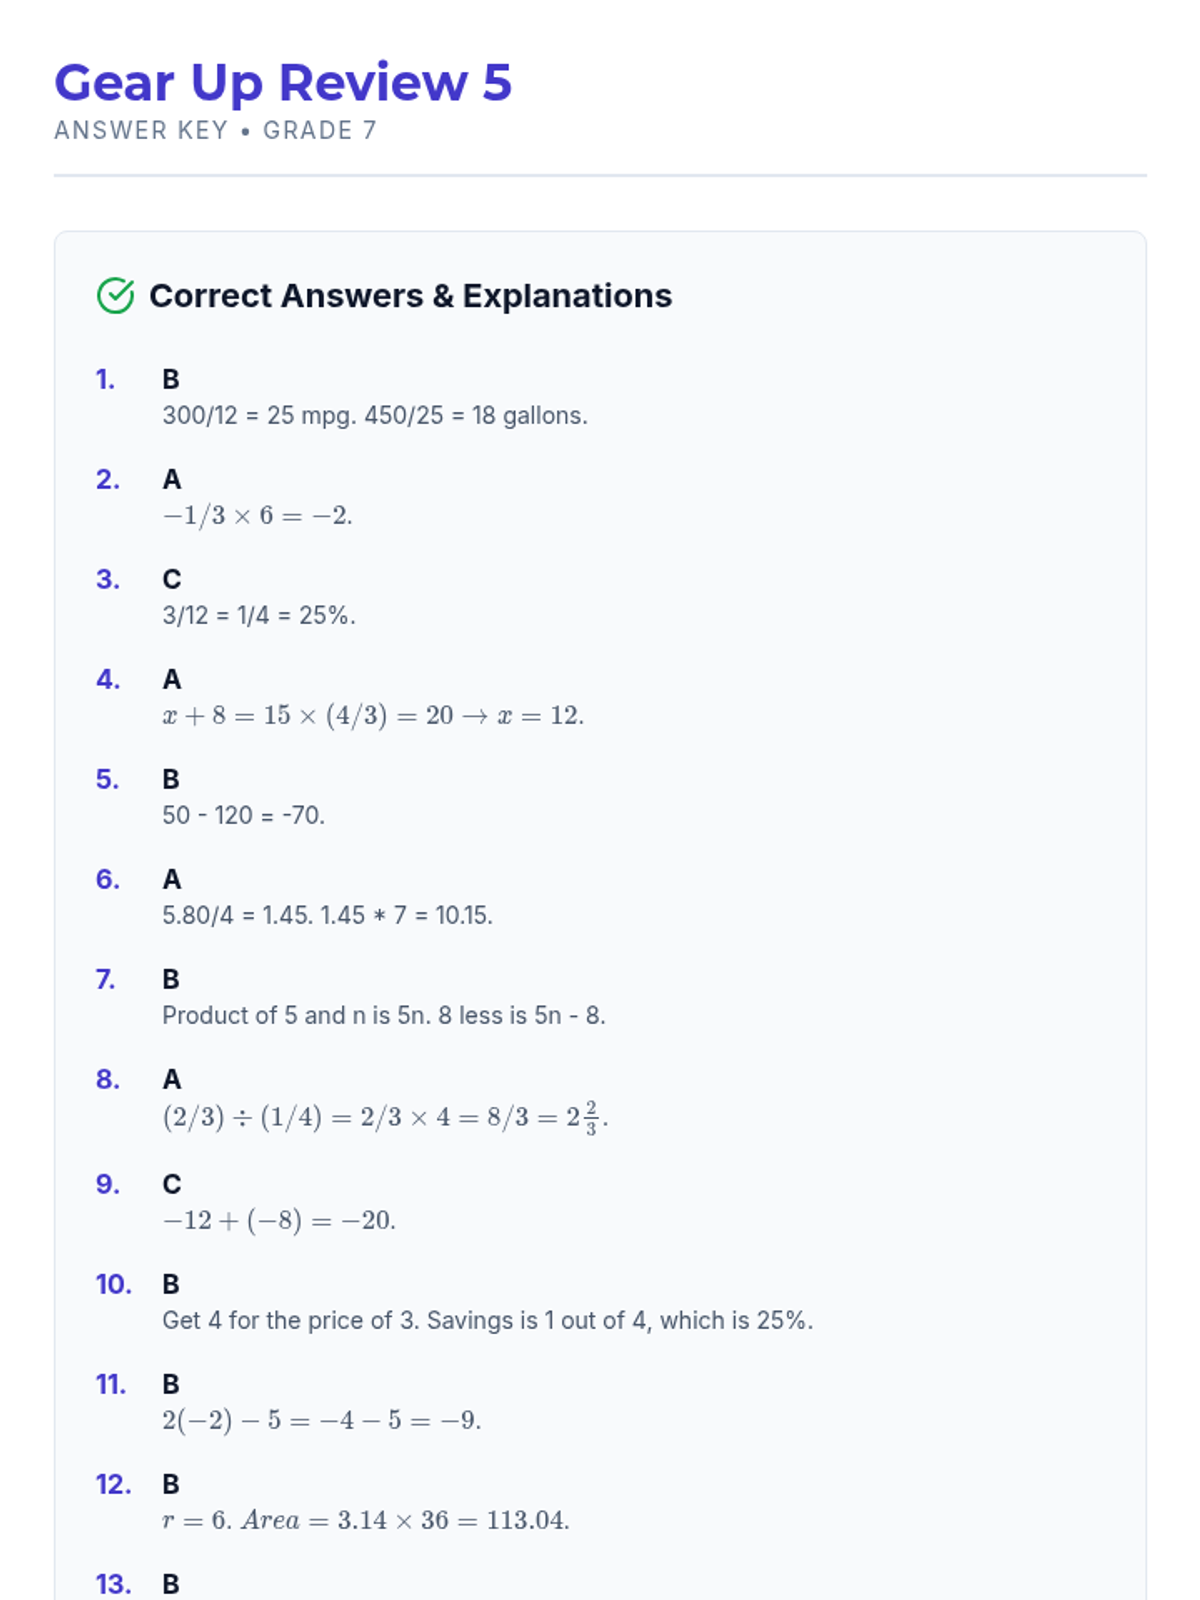Click the "Gear Up Review 5" title
Viewport: 1200px width, 1600px height.
pyautogui.click(x=283, y=83)
